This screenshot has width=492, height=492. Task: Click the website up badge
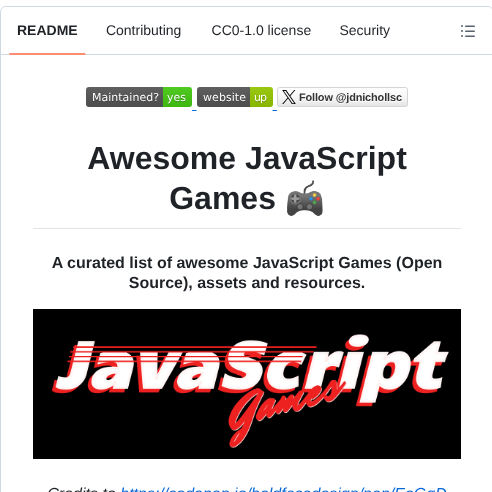coord(235,97)
